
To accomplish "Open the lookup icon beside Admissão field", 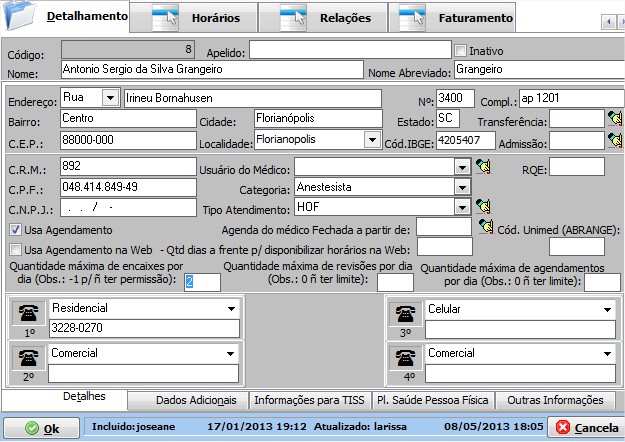I will click(614, 141).
